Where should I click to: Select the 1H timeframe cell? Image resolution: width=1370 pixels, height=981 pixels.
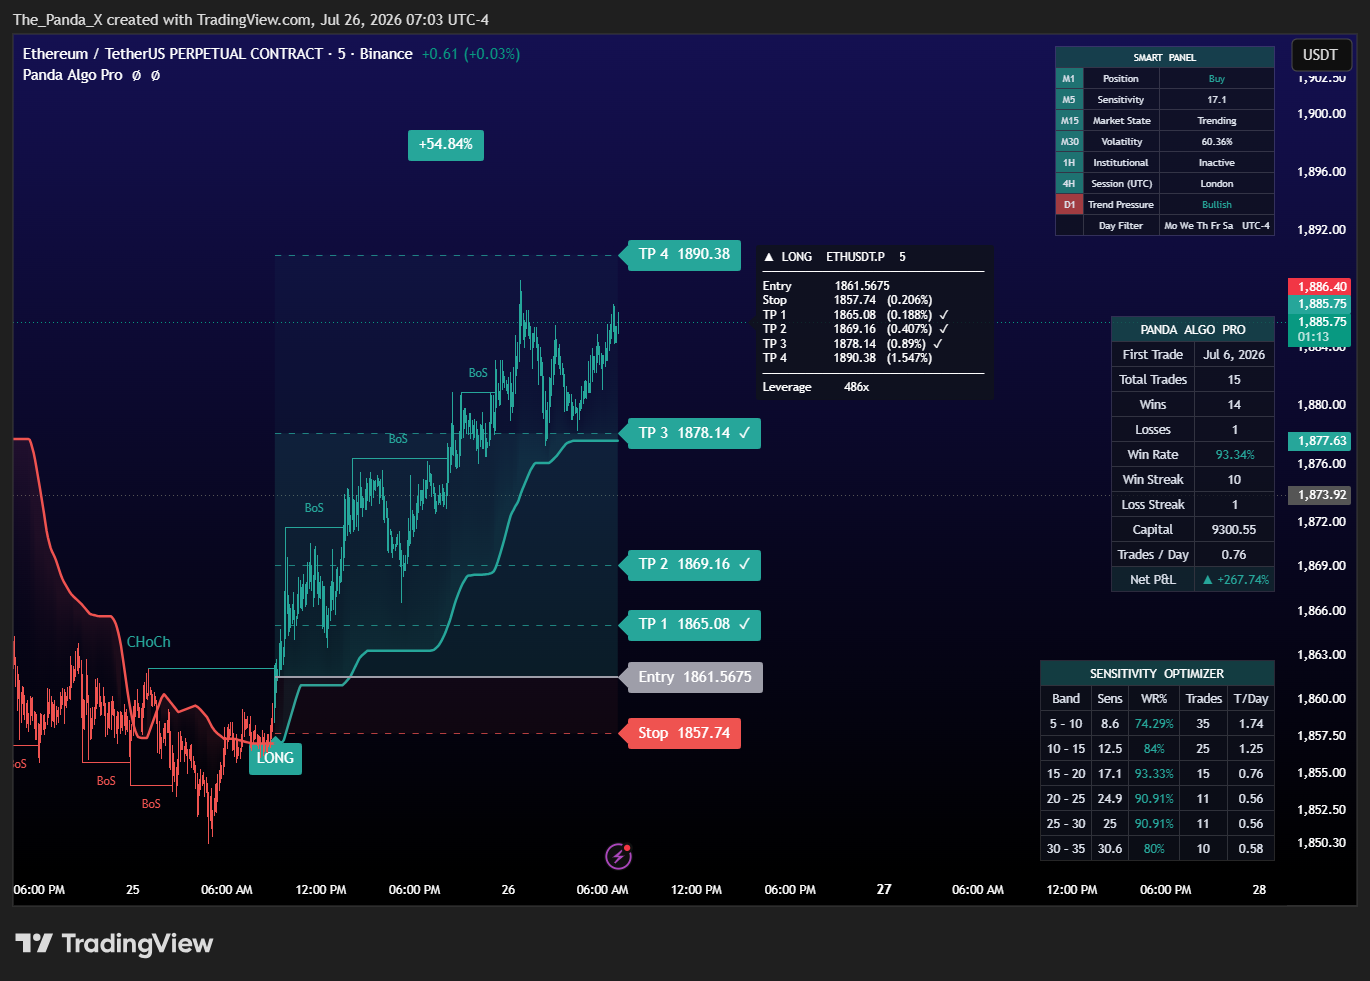tap(1069, 163)
